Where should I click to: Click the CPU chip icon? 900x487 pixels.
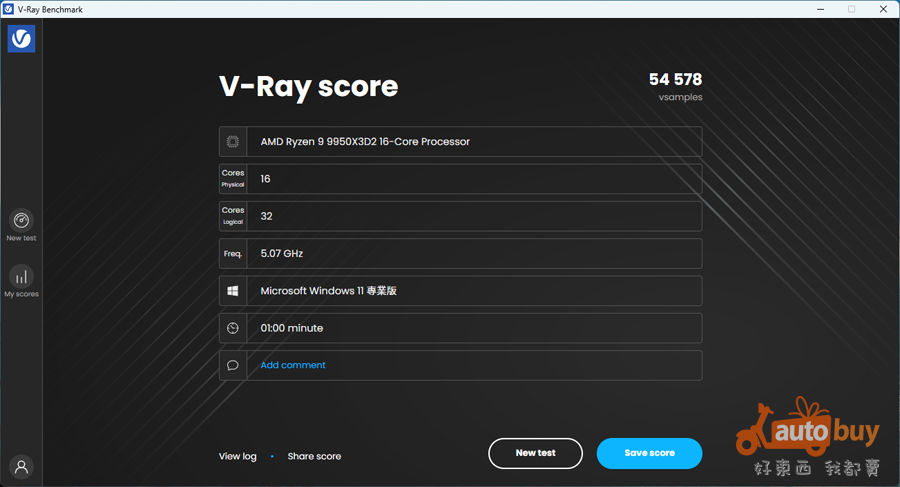point(233,142)
